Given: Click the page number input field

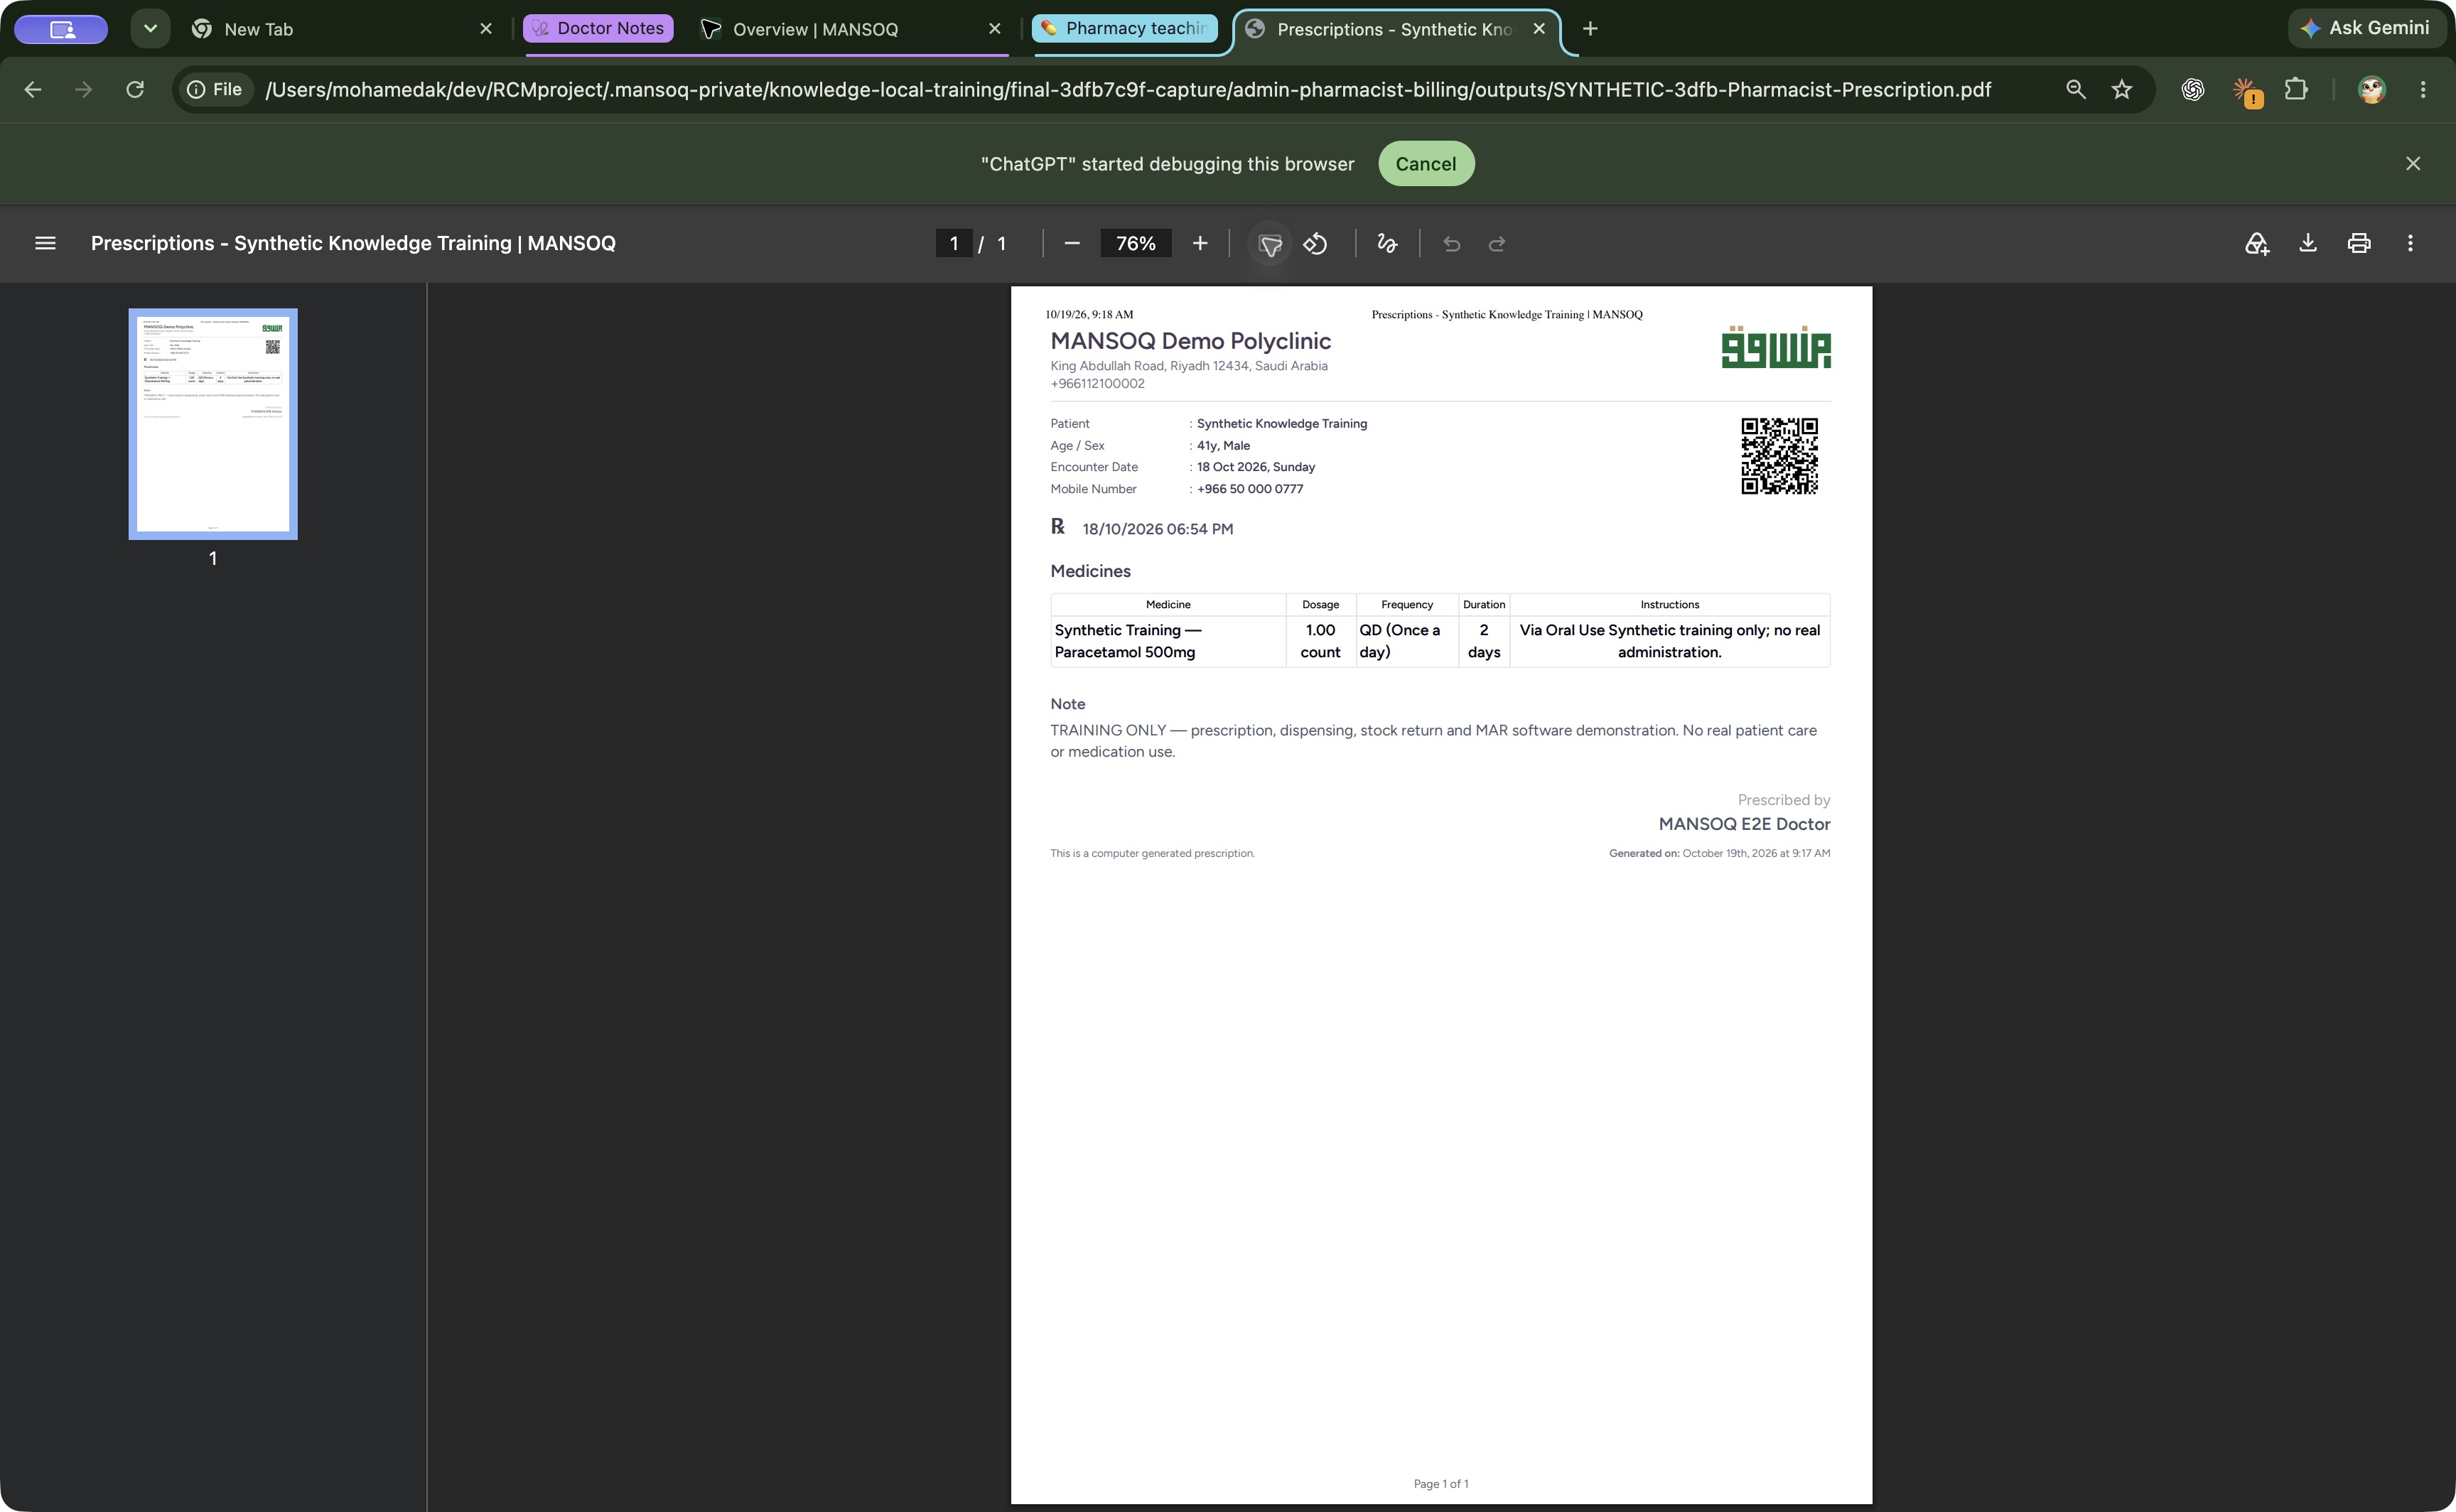Looking at the screenshot, I should pyautogui.click(x=954, y=243).
